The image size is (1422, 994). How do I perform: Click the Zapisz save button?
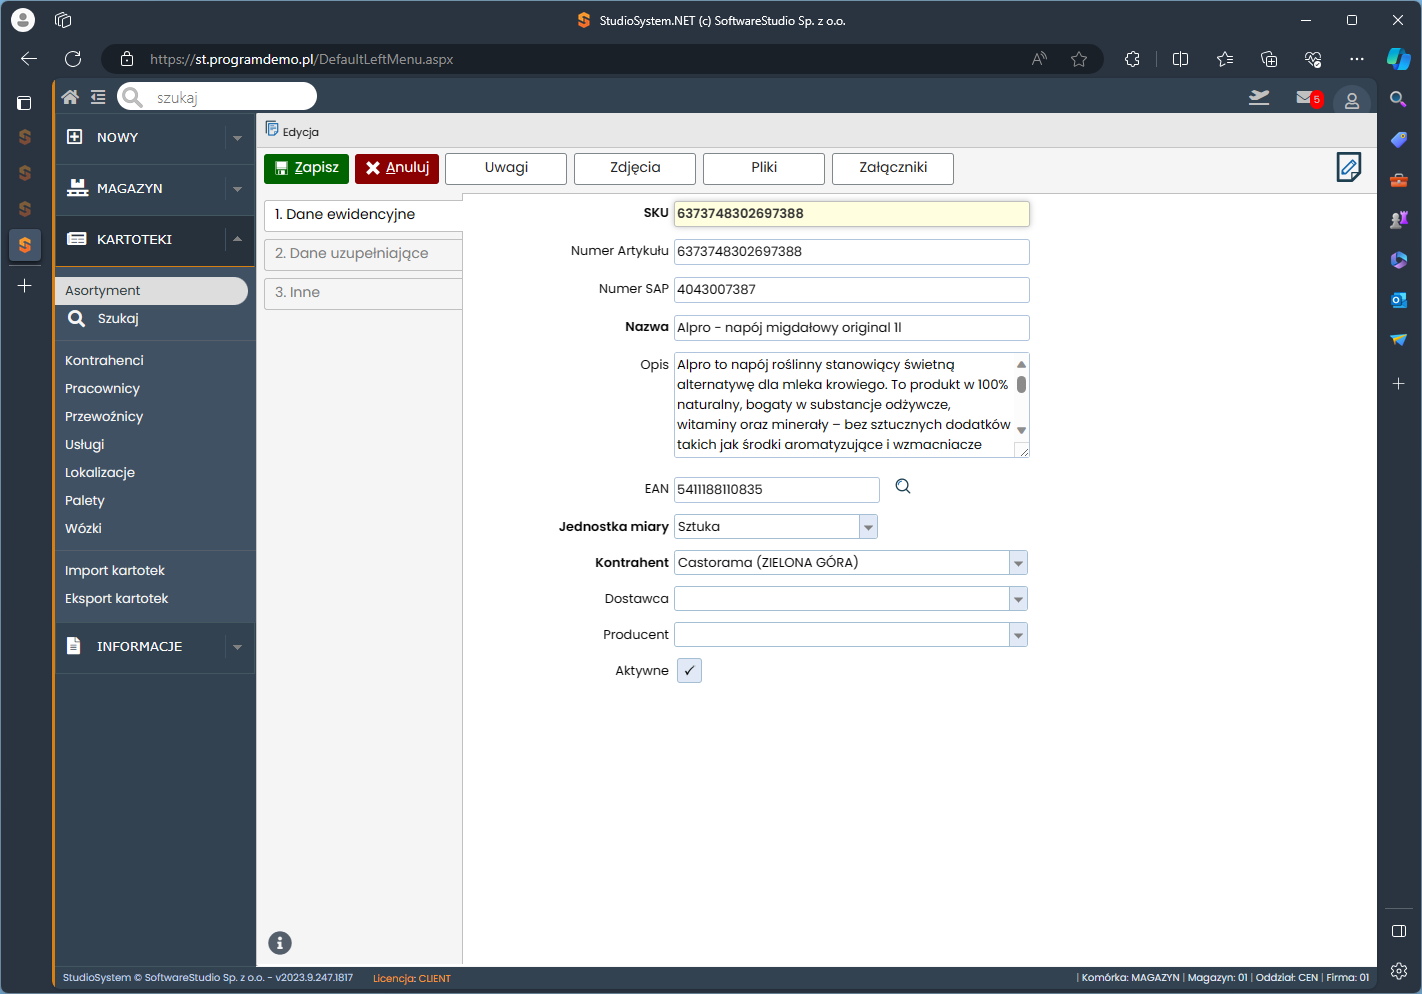pyautogui.click(x=306, y=168)
